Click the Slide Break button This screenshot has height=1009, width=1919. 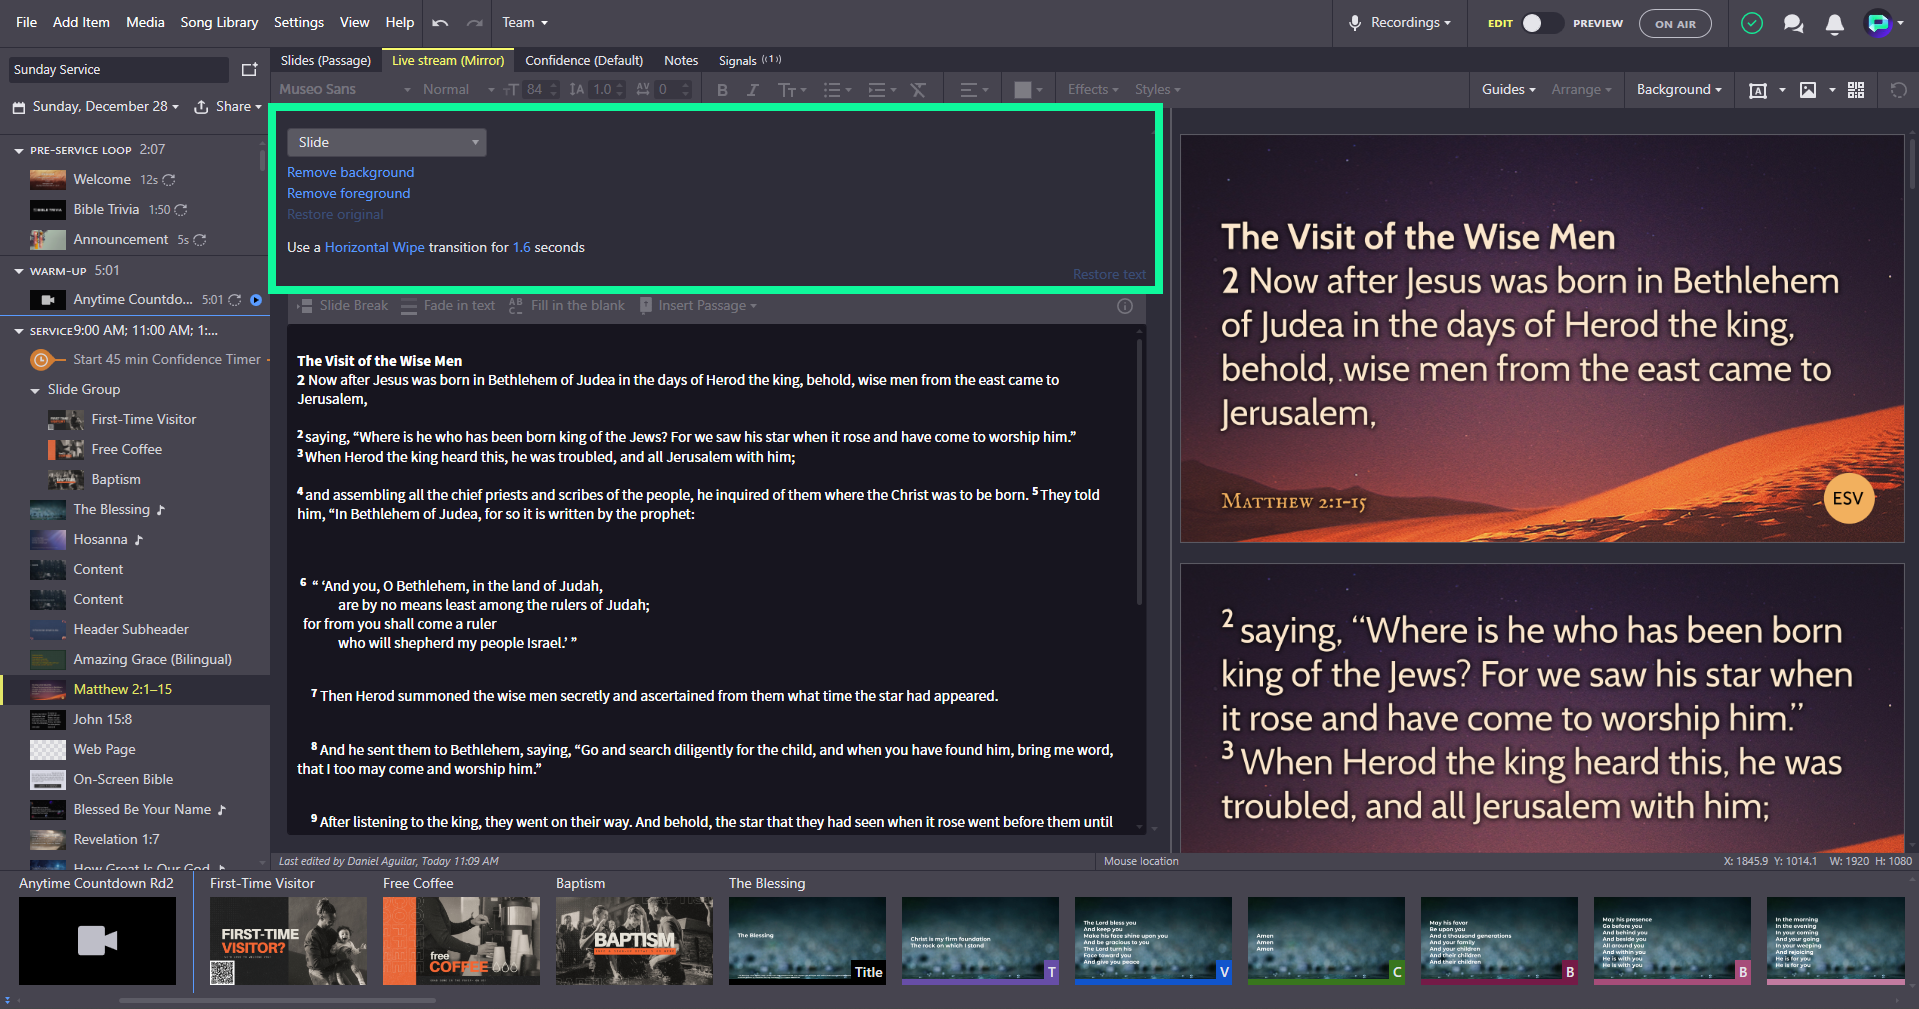(342, 306)
